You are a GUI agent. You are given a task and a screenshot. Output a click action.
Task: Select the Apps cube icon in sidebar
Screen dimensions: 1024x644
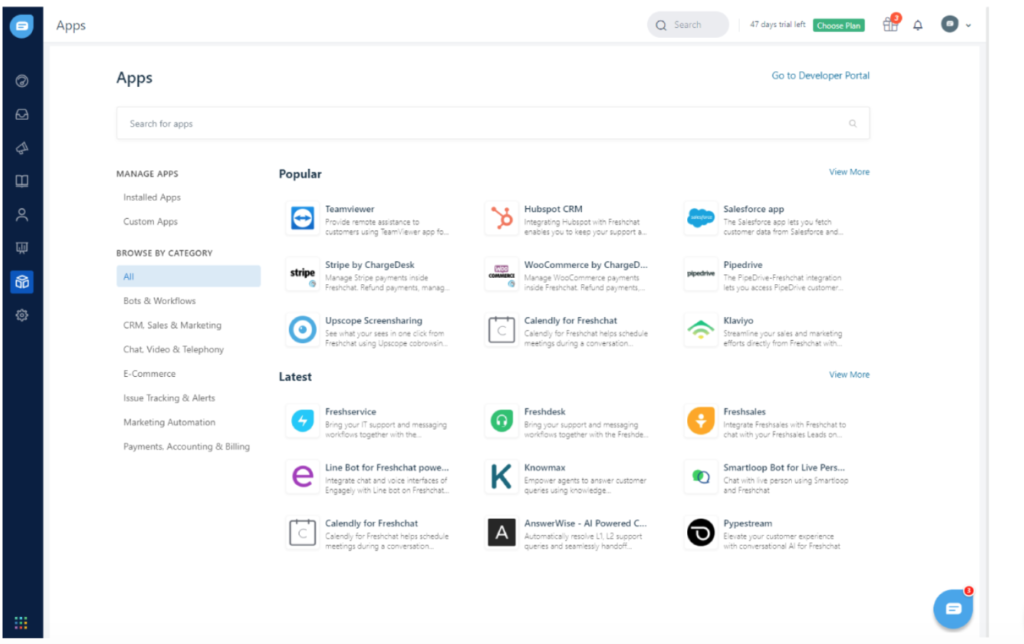tap(22, 282)
